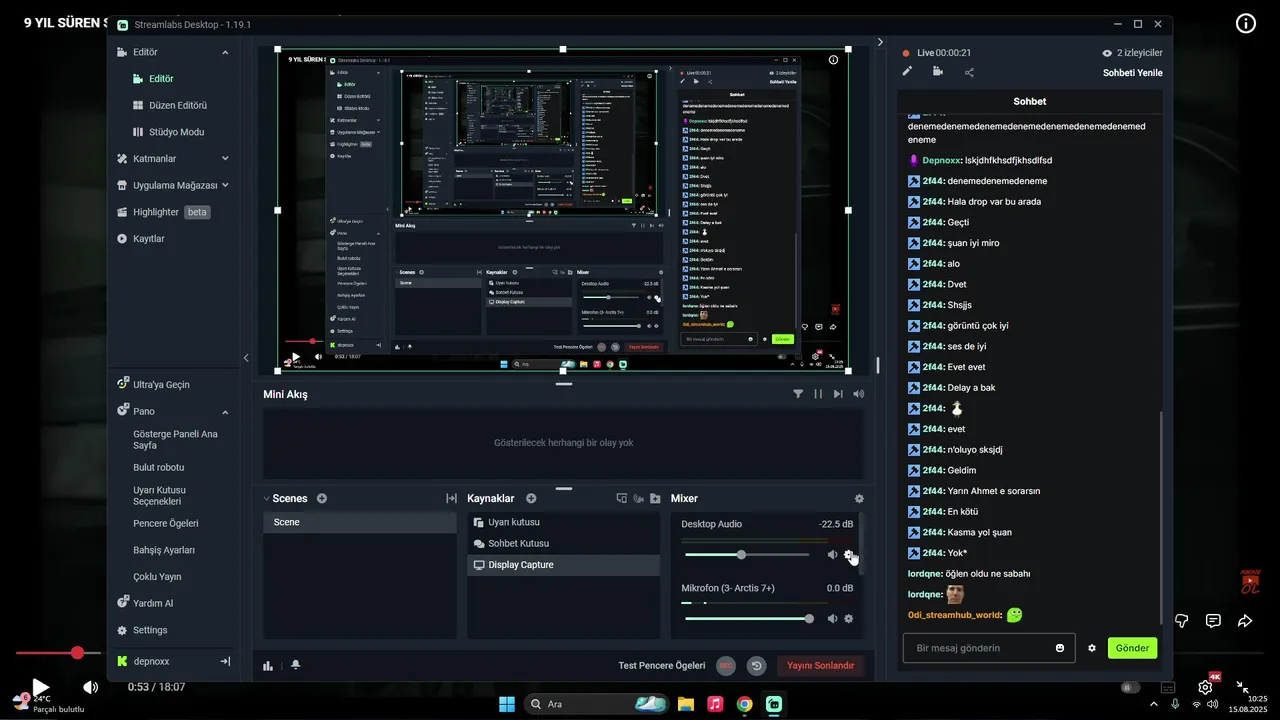Collapse the Scenes panel chevron

tap(267, 498)
